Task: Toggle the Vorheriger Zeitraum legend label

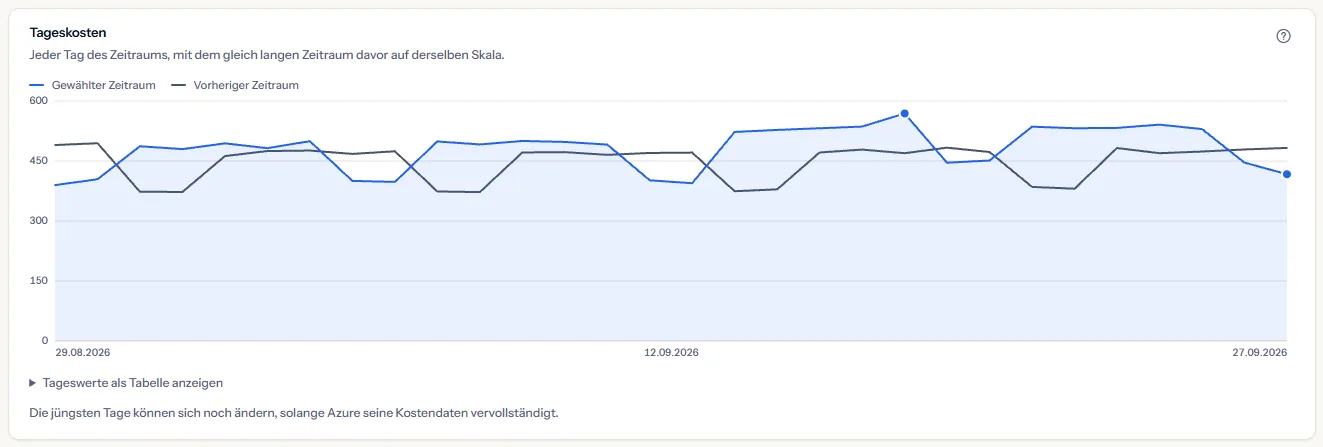Action: click(x=246, y=85)
